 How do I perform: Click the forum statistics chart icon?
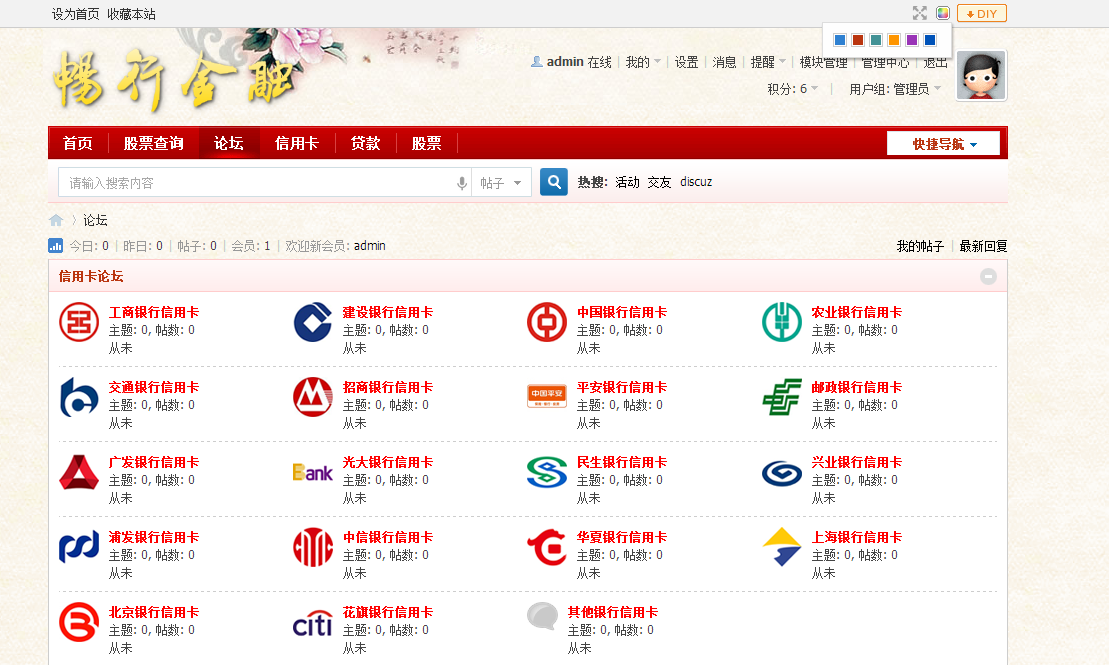click(x=55, y=245)
